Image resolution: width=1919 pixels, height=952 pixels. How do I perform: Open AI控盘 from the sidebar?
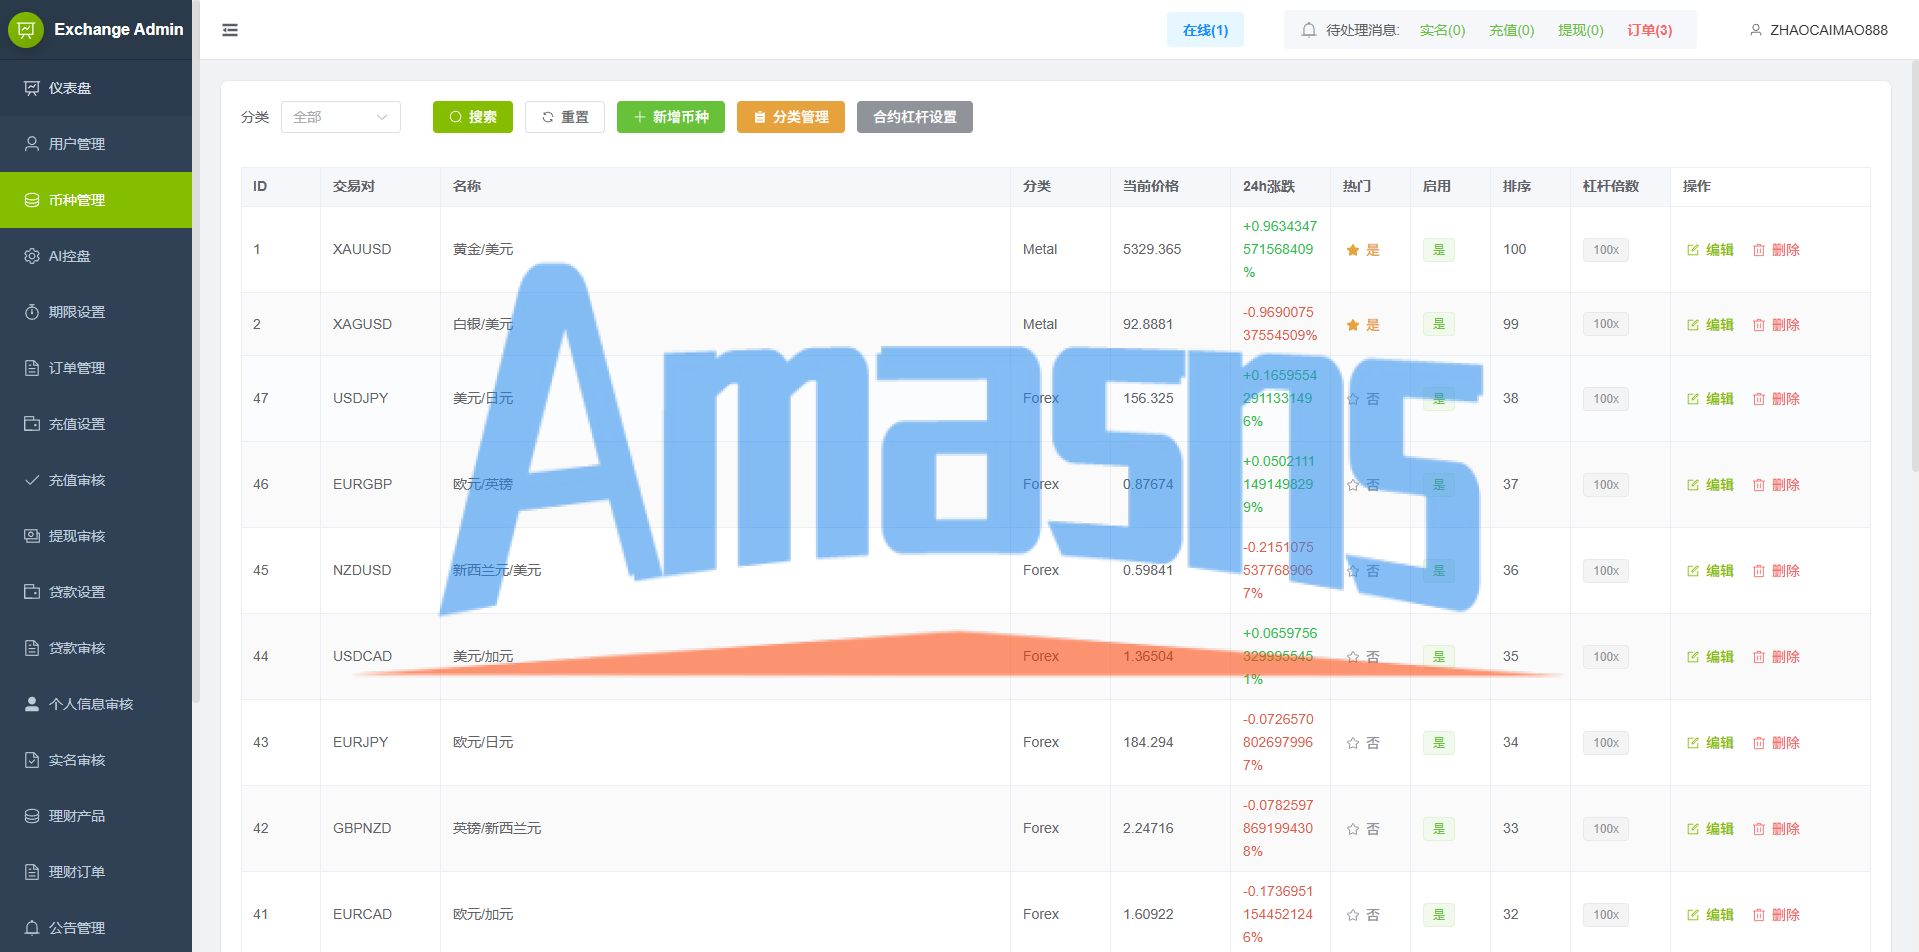pos(96,256)
